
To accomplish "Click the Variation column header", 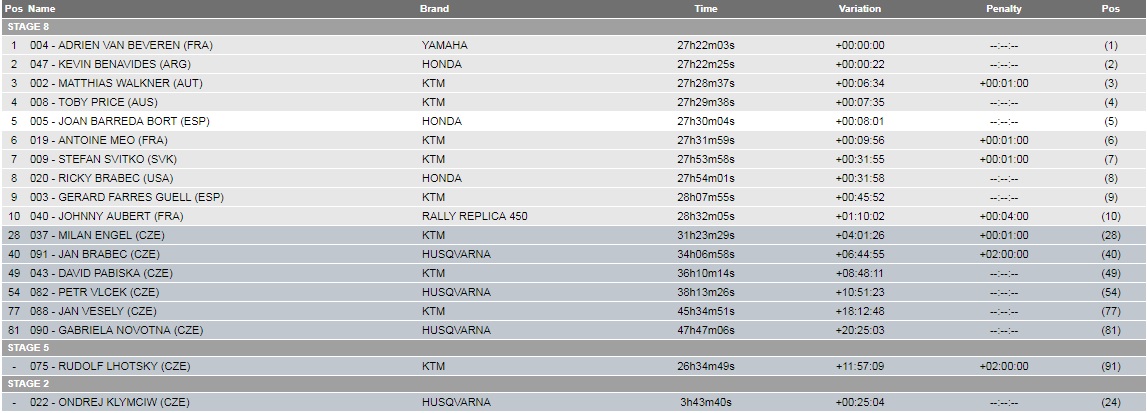I will point(860,9).
